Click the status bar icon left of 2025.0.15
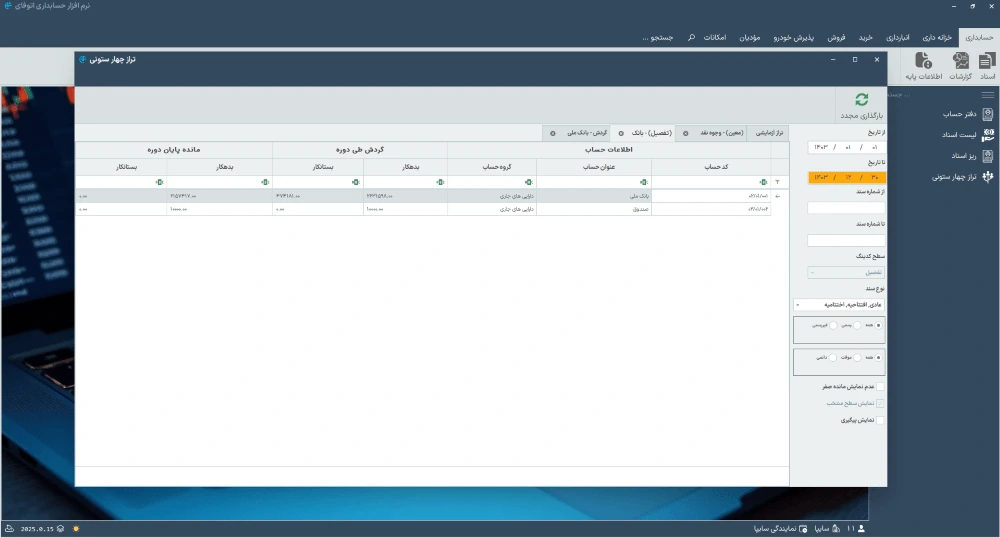The image size is (1000, 538). pyautogui.click(x=10, y=529)
